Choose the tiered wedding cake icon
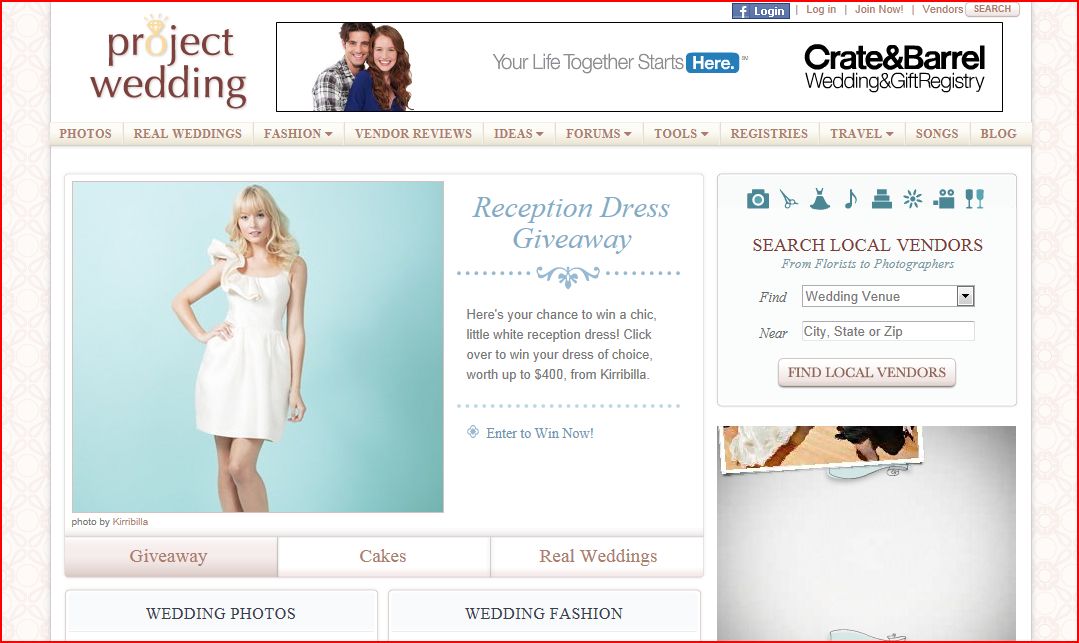The image size is (1079, 643). coord(881,199)
